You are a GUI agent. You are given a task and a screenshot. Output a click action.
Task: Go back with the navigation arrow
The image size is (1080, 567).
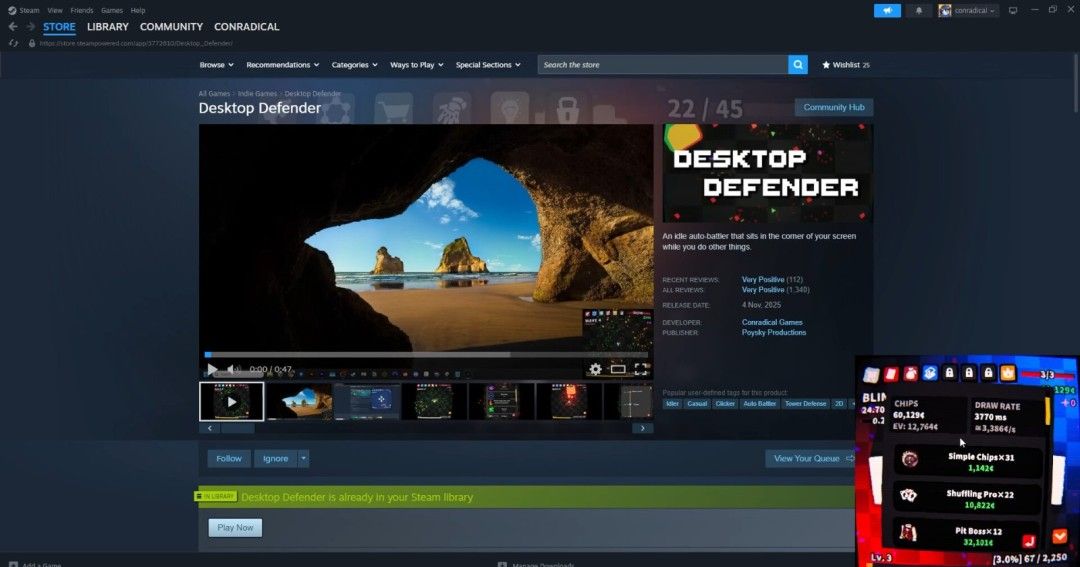tap(13, 27)
